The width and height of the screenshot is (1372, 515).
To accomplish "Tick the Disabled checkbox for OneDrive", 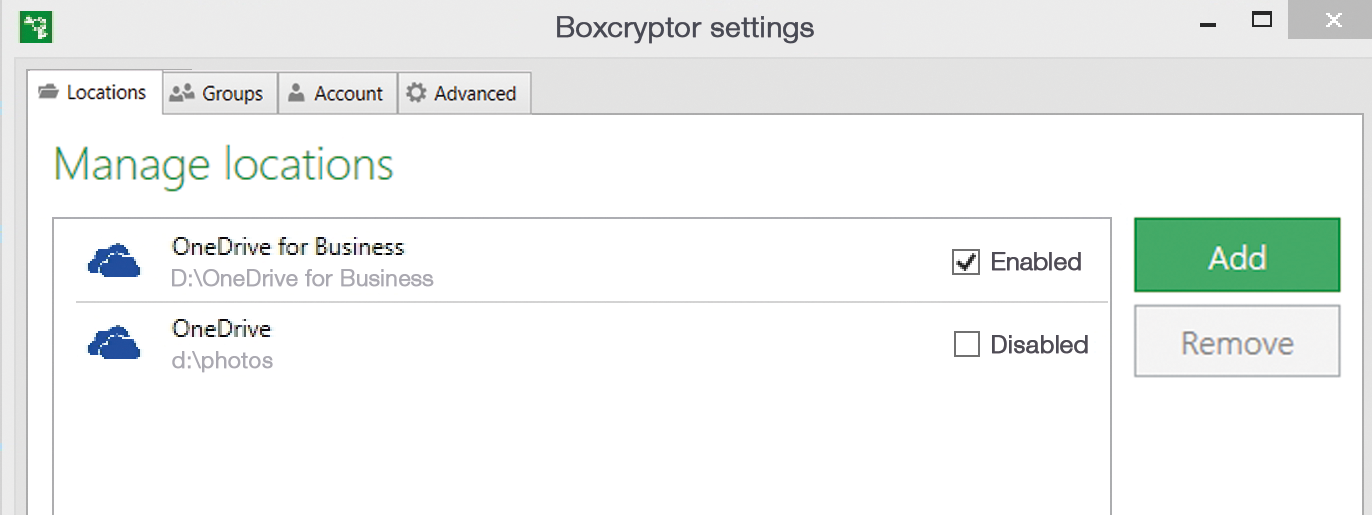I will [x=966, y=345].
